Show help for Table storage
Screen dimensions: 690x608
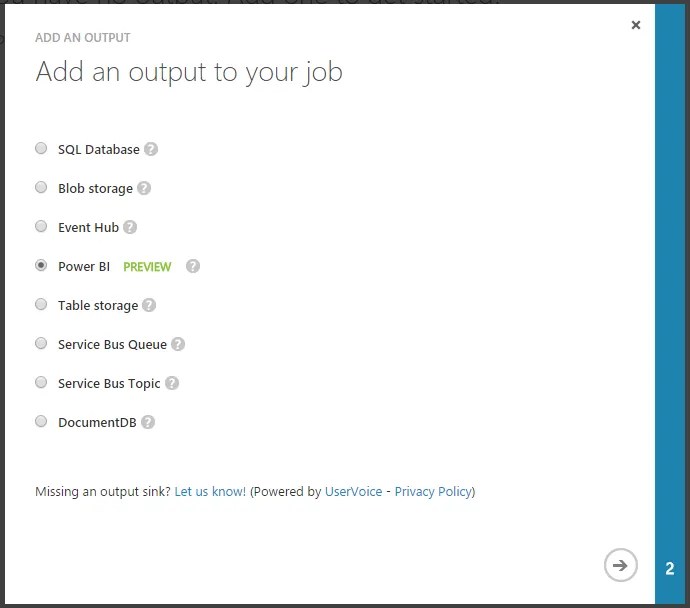pos(149,305)
